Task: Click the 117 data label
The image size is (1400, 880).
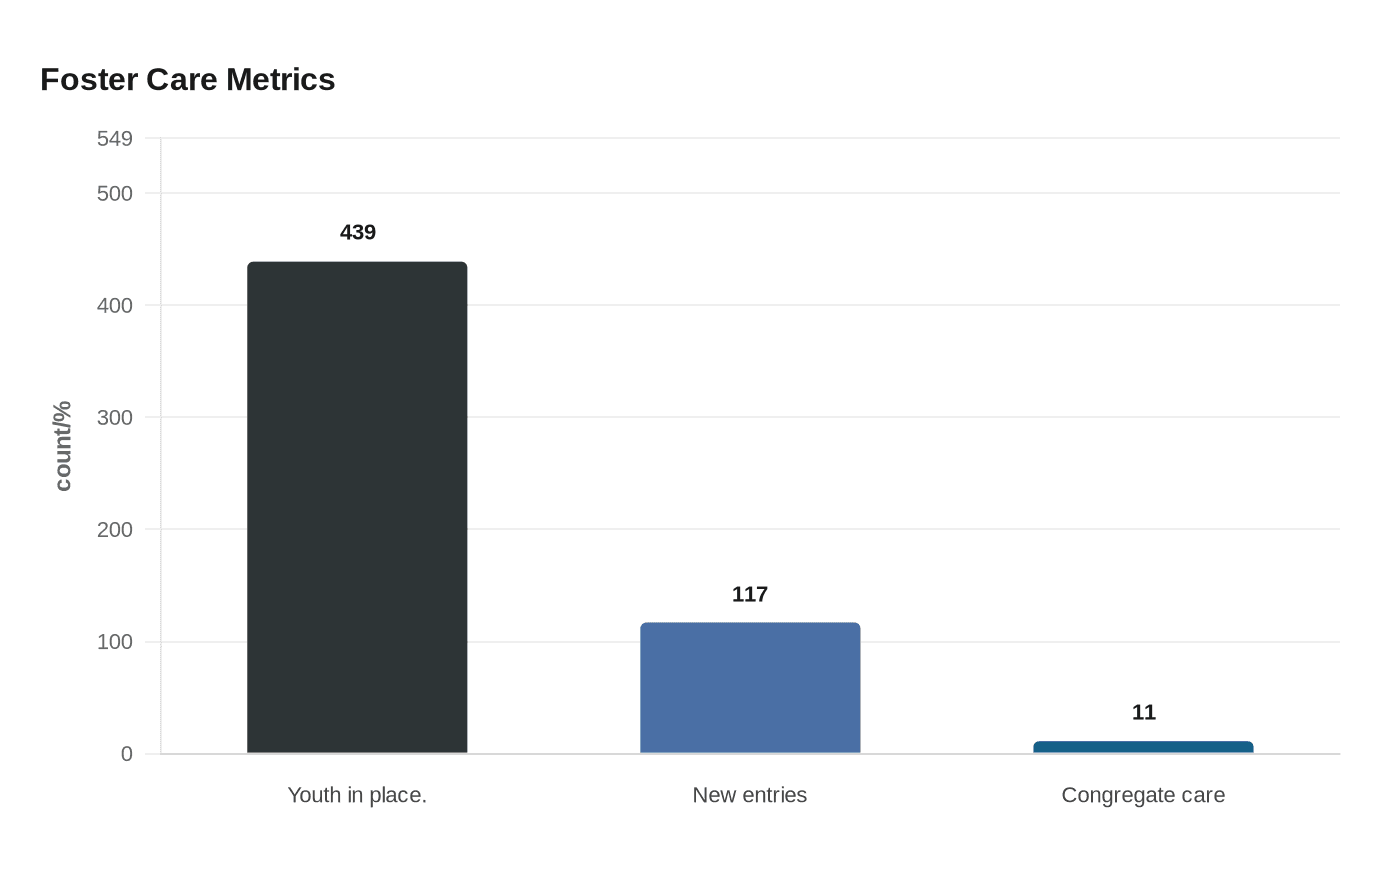Action: (750, 594)
